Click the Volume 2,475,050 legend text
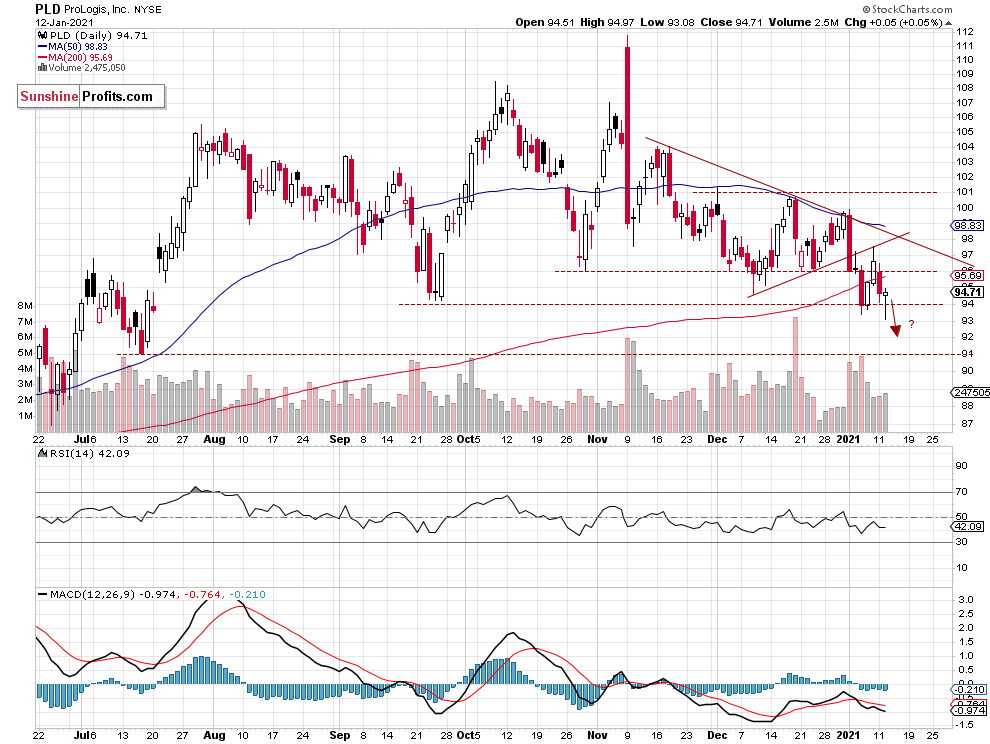Viewport: 990px width, 744px height. pyautogui.click(x=86, y=68)
